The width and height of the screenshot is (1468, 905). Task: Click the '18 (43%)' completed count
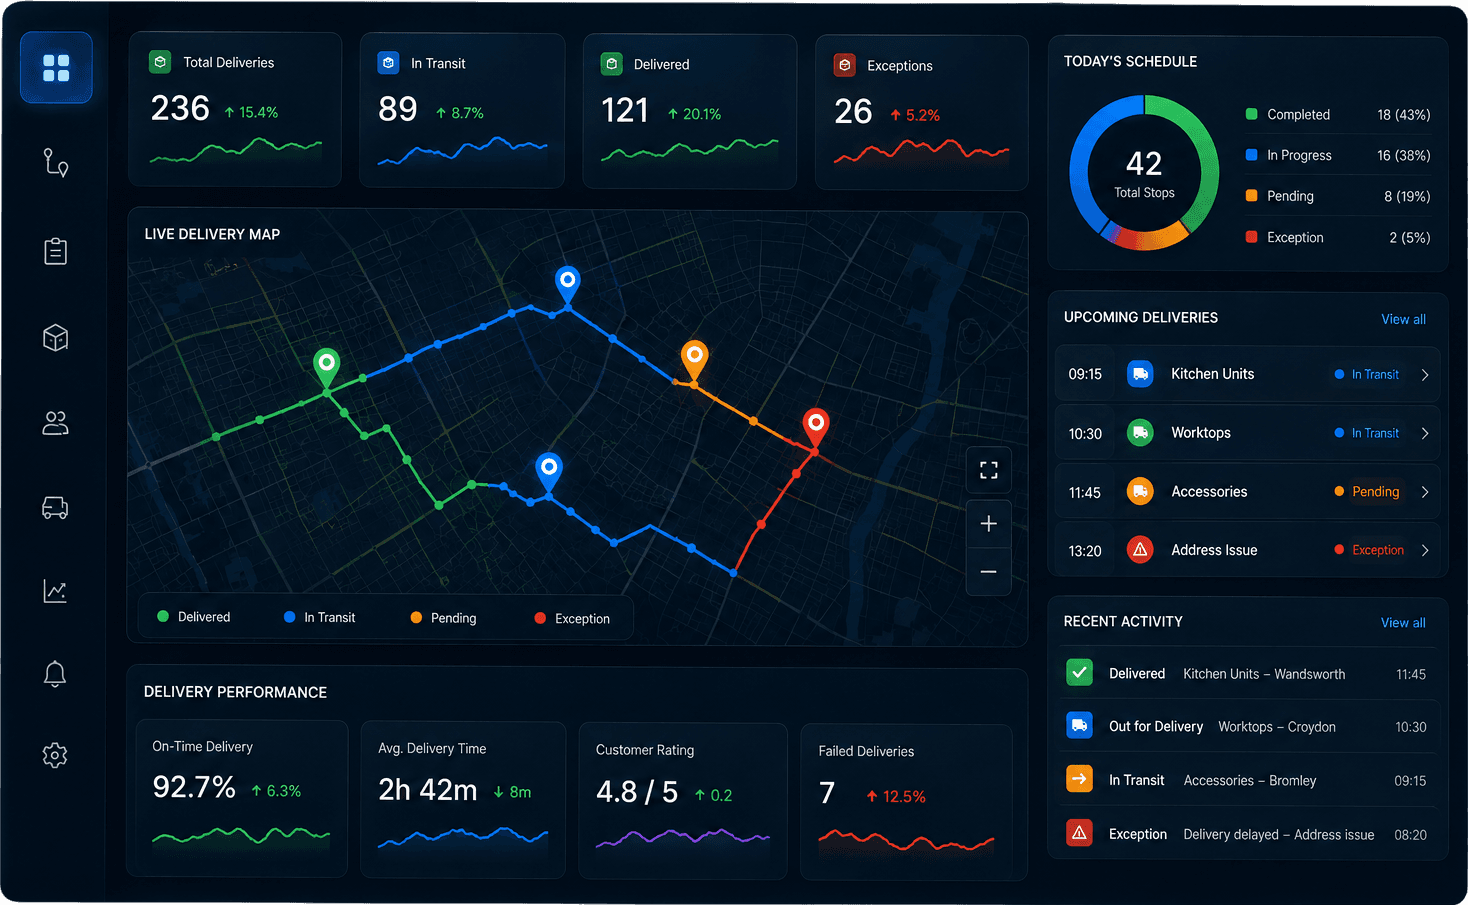[1404, 115]
